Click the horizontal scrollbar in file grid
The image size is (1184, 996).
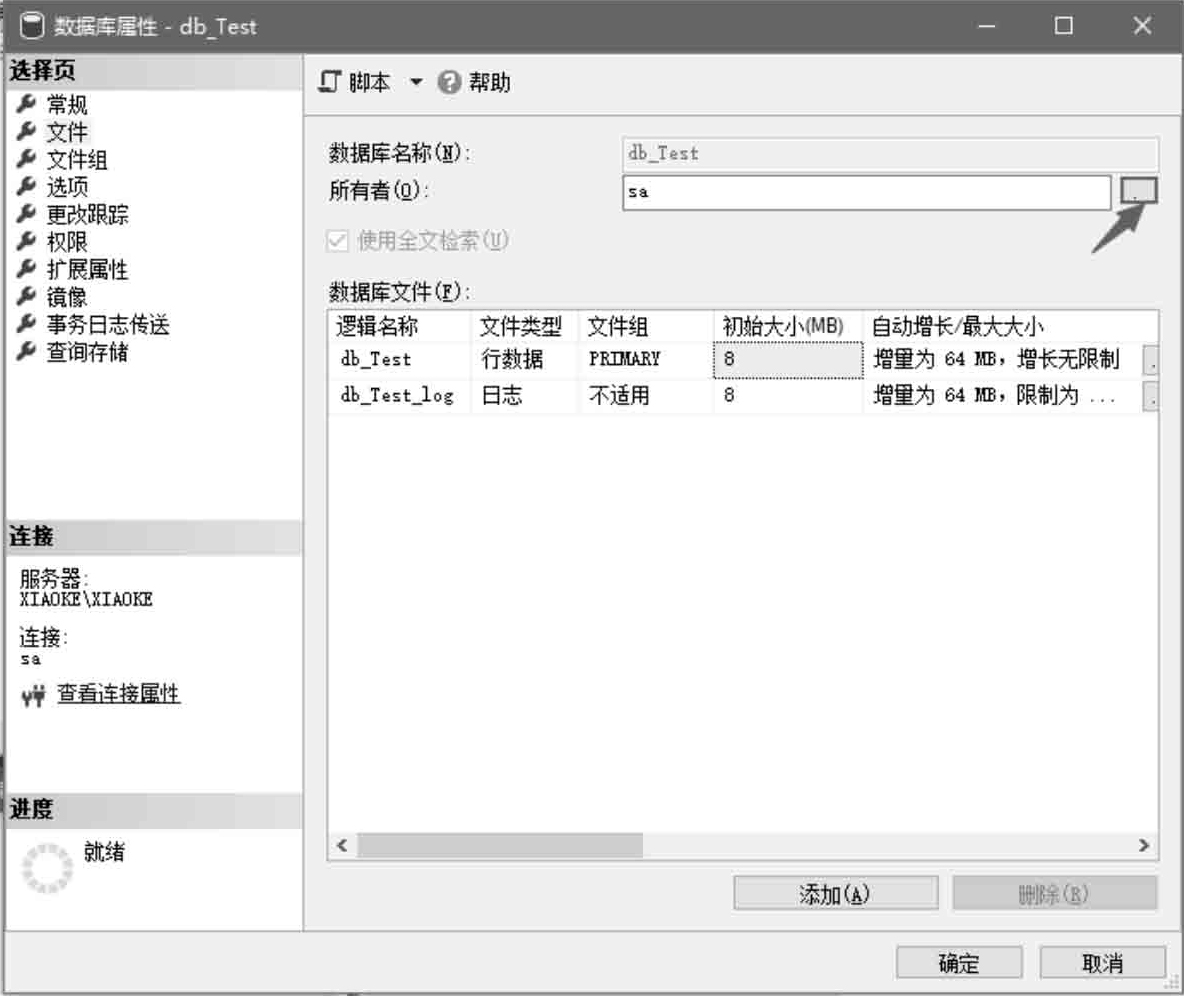pyautogui.click(x=500, y=845)
